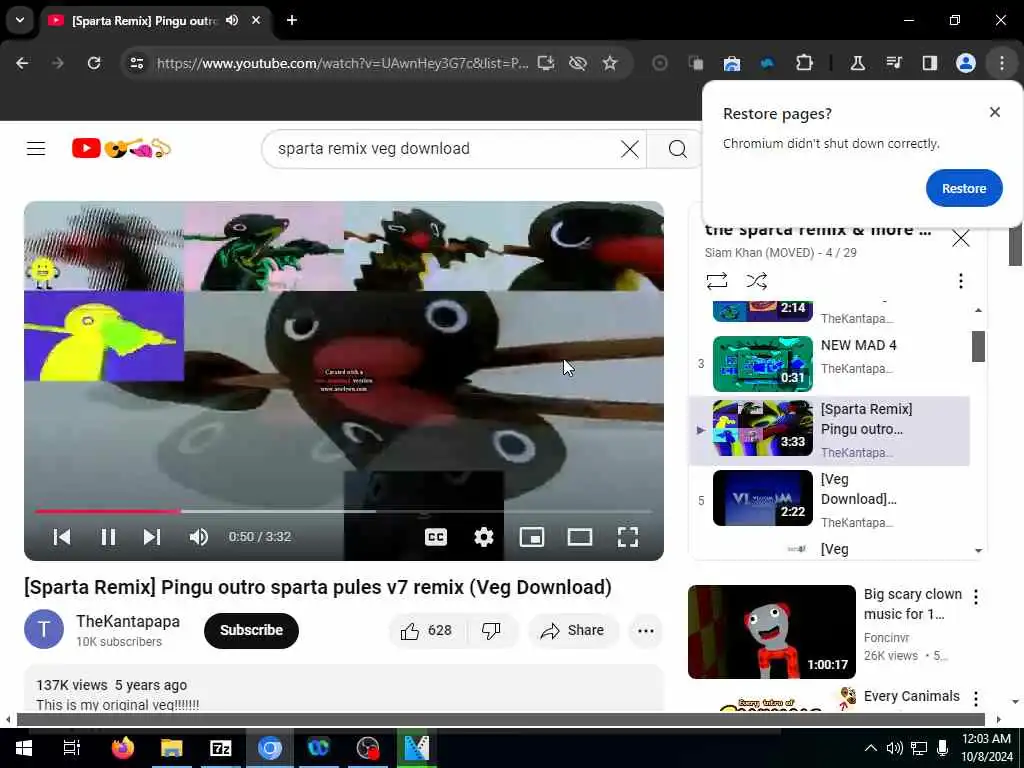Open the media controls toolbar icon
This screenshot has height=768, width=1024.
(x=893, y=63)
